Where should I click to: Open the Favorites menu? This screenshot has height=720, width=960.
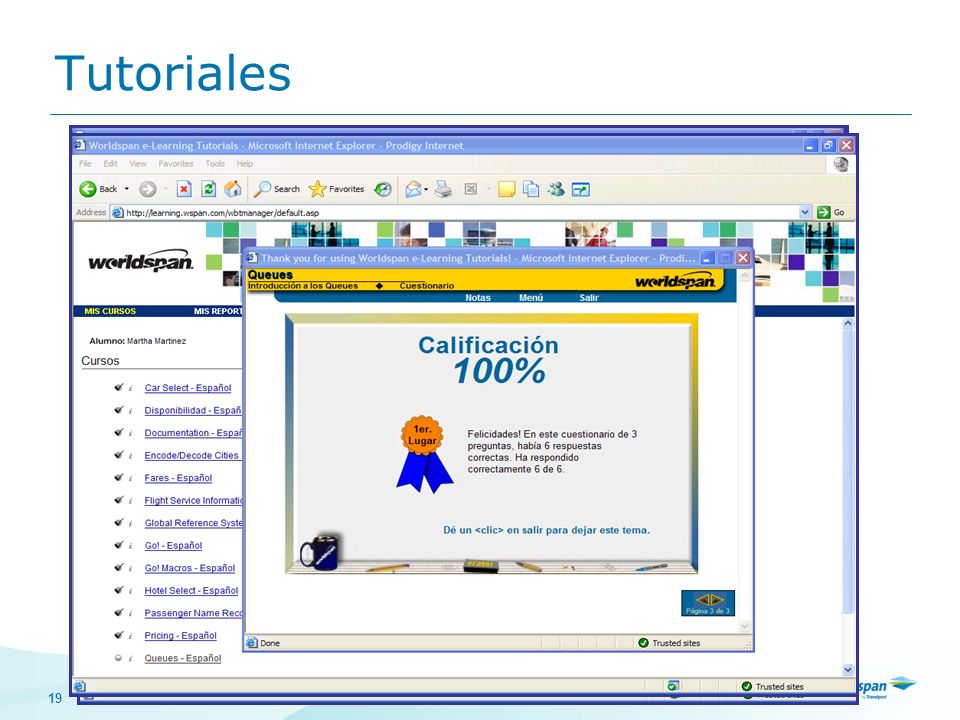point(176,163)
